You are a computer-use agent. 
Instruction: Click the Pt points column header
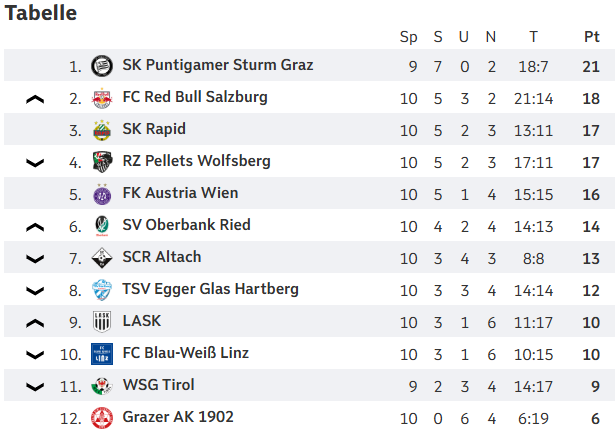(x=591, y=37)
